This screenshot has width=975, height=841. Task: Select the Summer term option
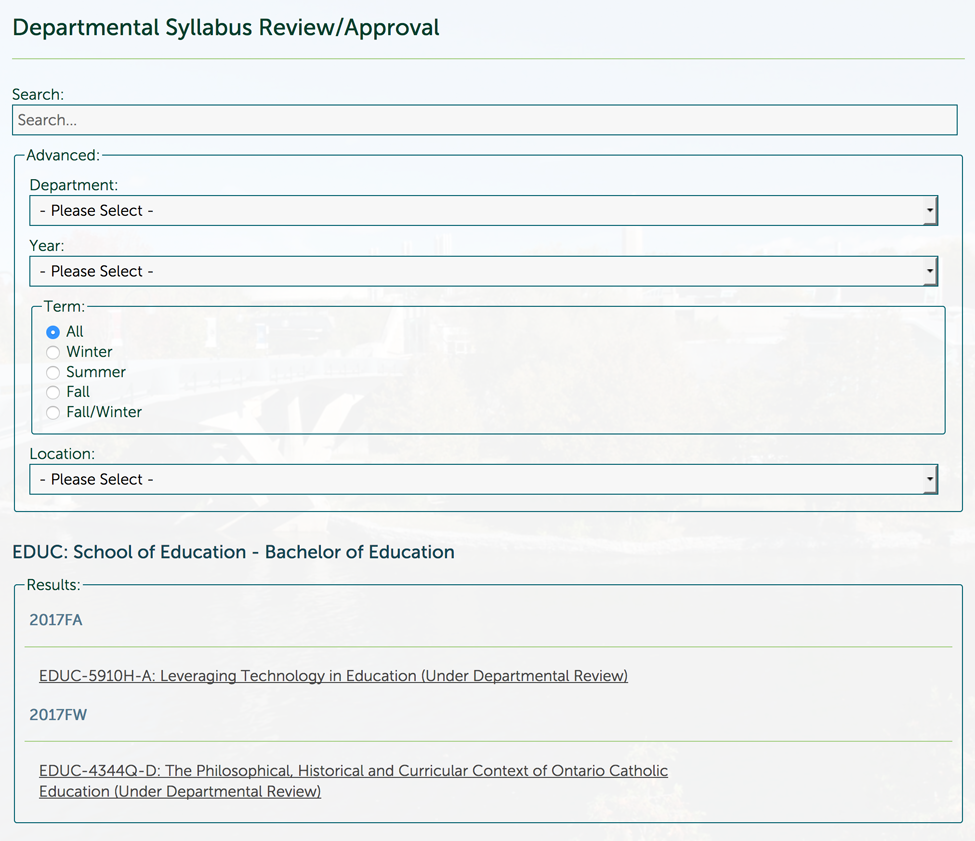52,372
